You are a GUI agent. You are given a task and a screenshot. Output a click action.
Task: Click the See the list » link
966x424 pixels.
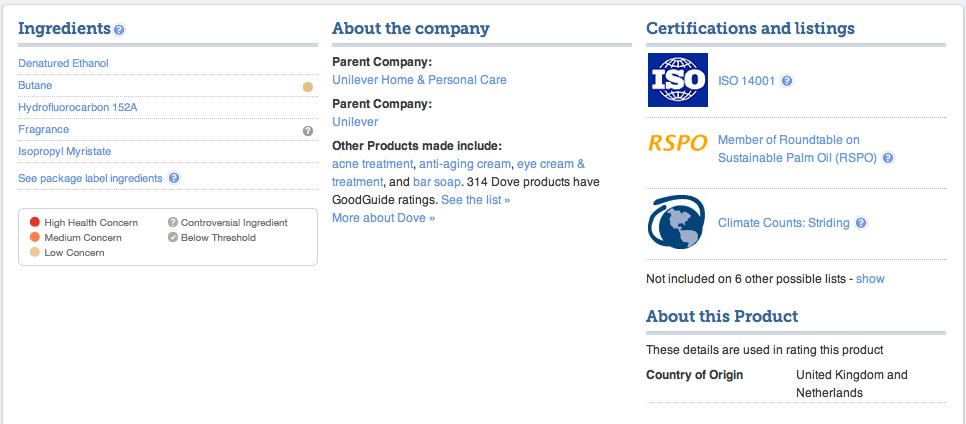coord(475,200)
